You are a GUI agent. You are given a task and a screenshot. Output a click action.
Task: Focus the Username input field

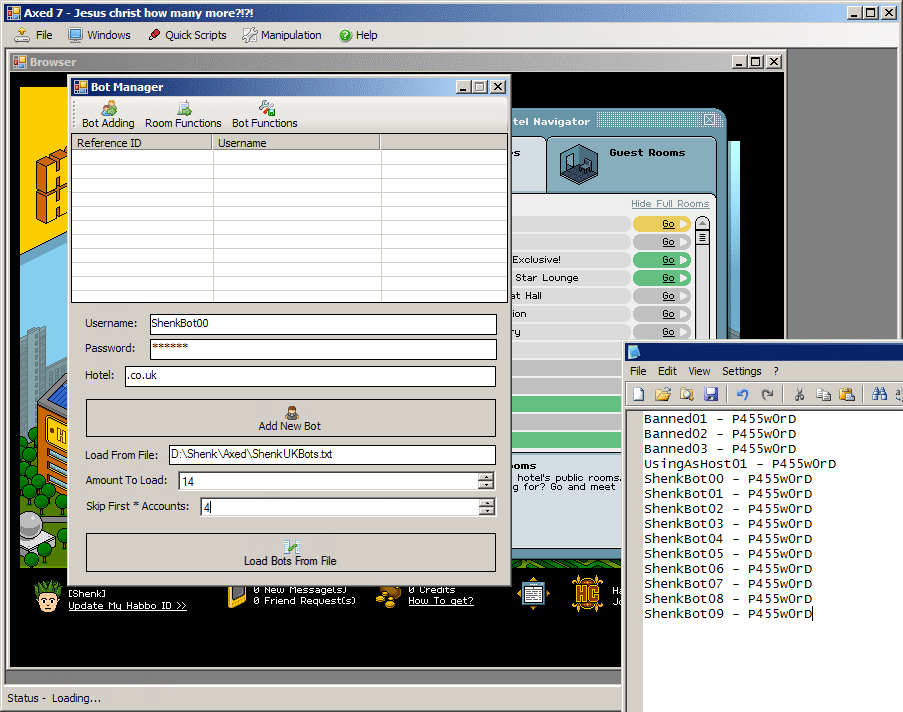click(323, 324)
